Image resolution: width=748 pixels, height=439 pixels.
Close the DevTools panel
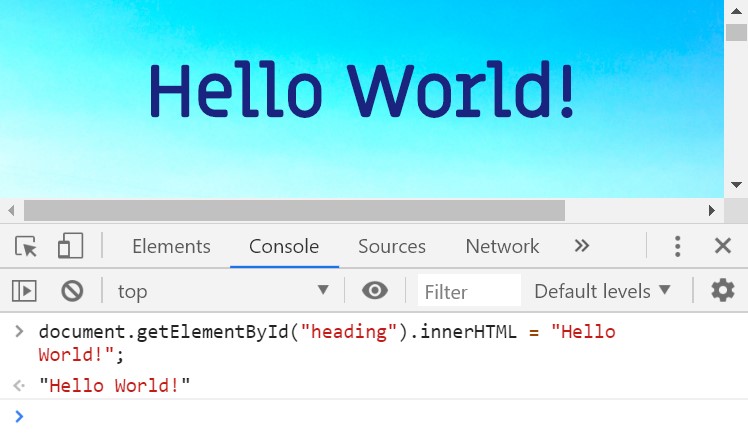[x=723, y=246]
